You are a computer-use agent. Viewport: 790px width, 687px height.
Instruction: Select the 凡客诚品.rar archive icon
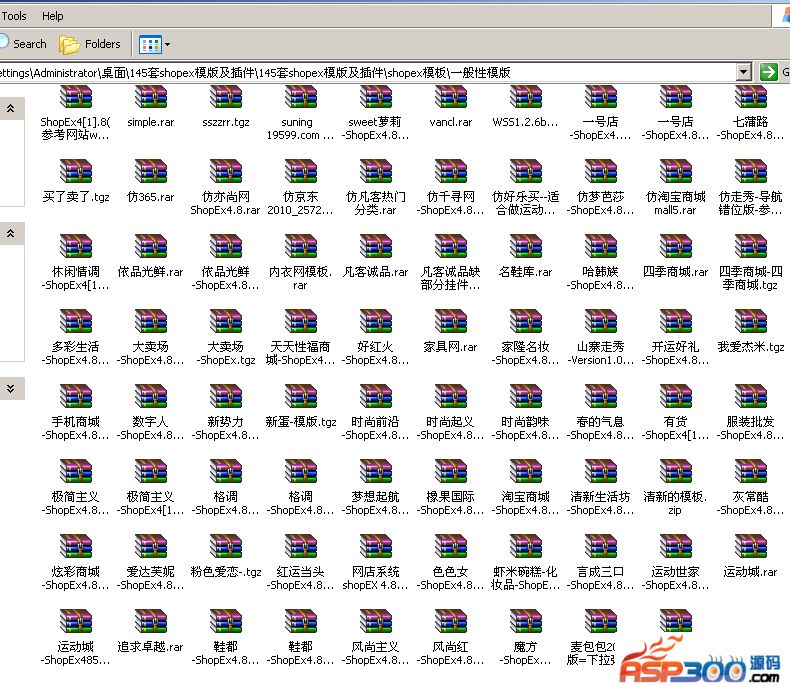(375, 246)
